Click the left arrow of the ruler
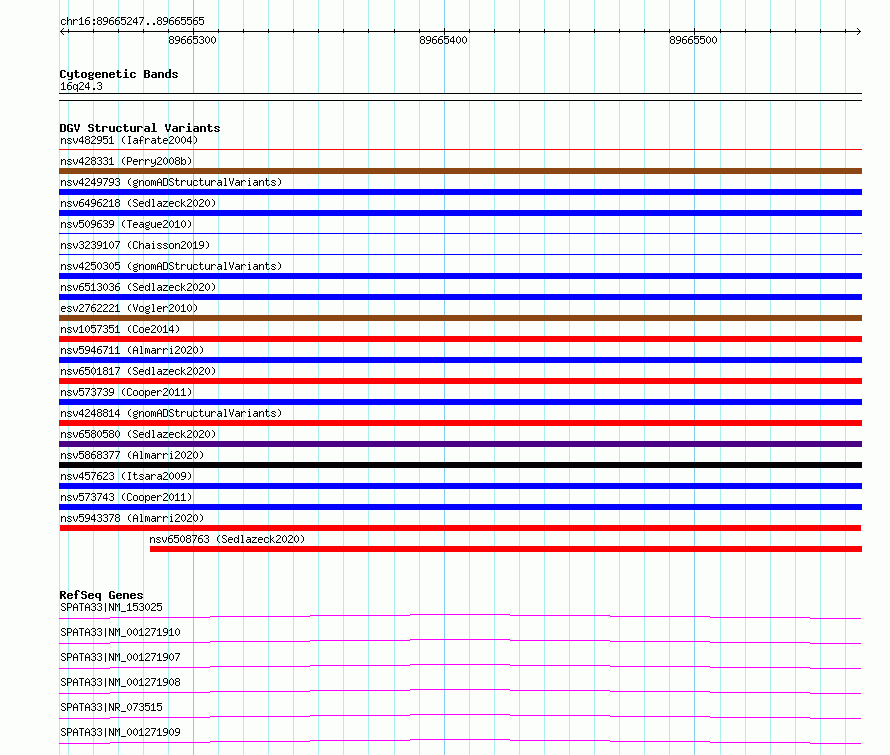Screen dimensions: 890x755 [63, 32]
